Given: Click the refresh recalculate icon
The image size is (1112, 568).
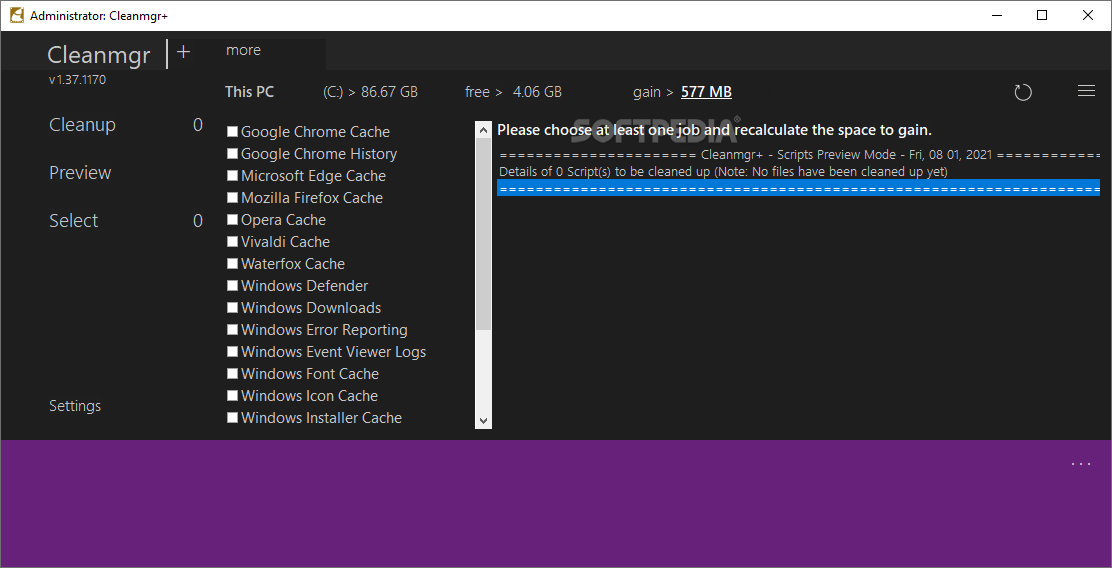Looking at the screenshot, I should pyautogui.click(x=1023, y=92).
